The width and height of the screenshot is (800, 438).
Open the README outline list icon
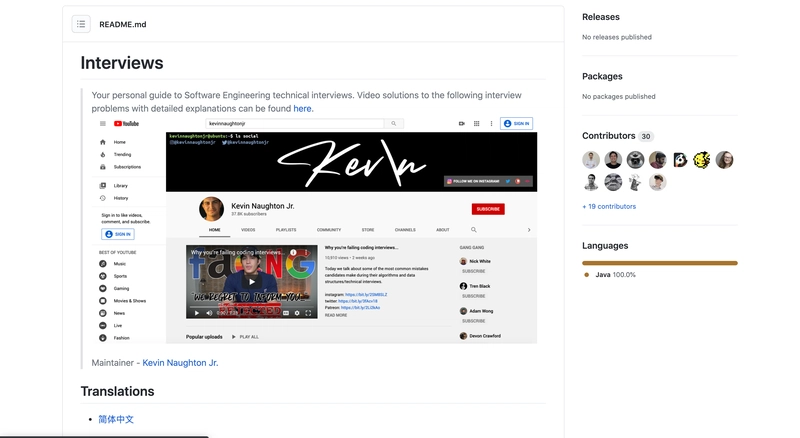tap(81, 24)
